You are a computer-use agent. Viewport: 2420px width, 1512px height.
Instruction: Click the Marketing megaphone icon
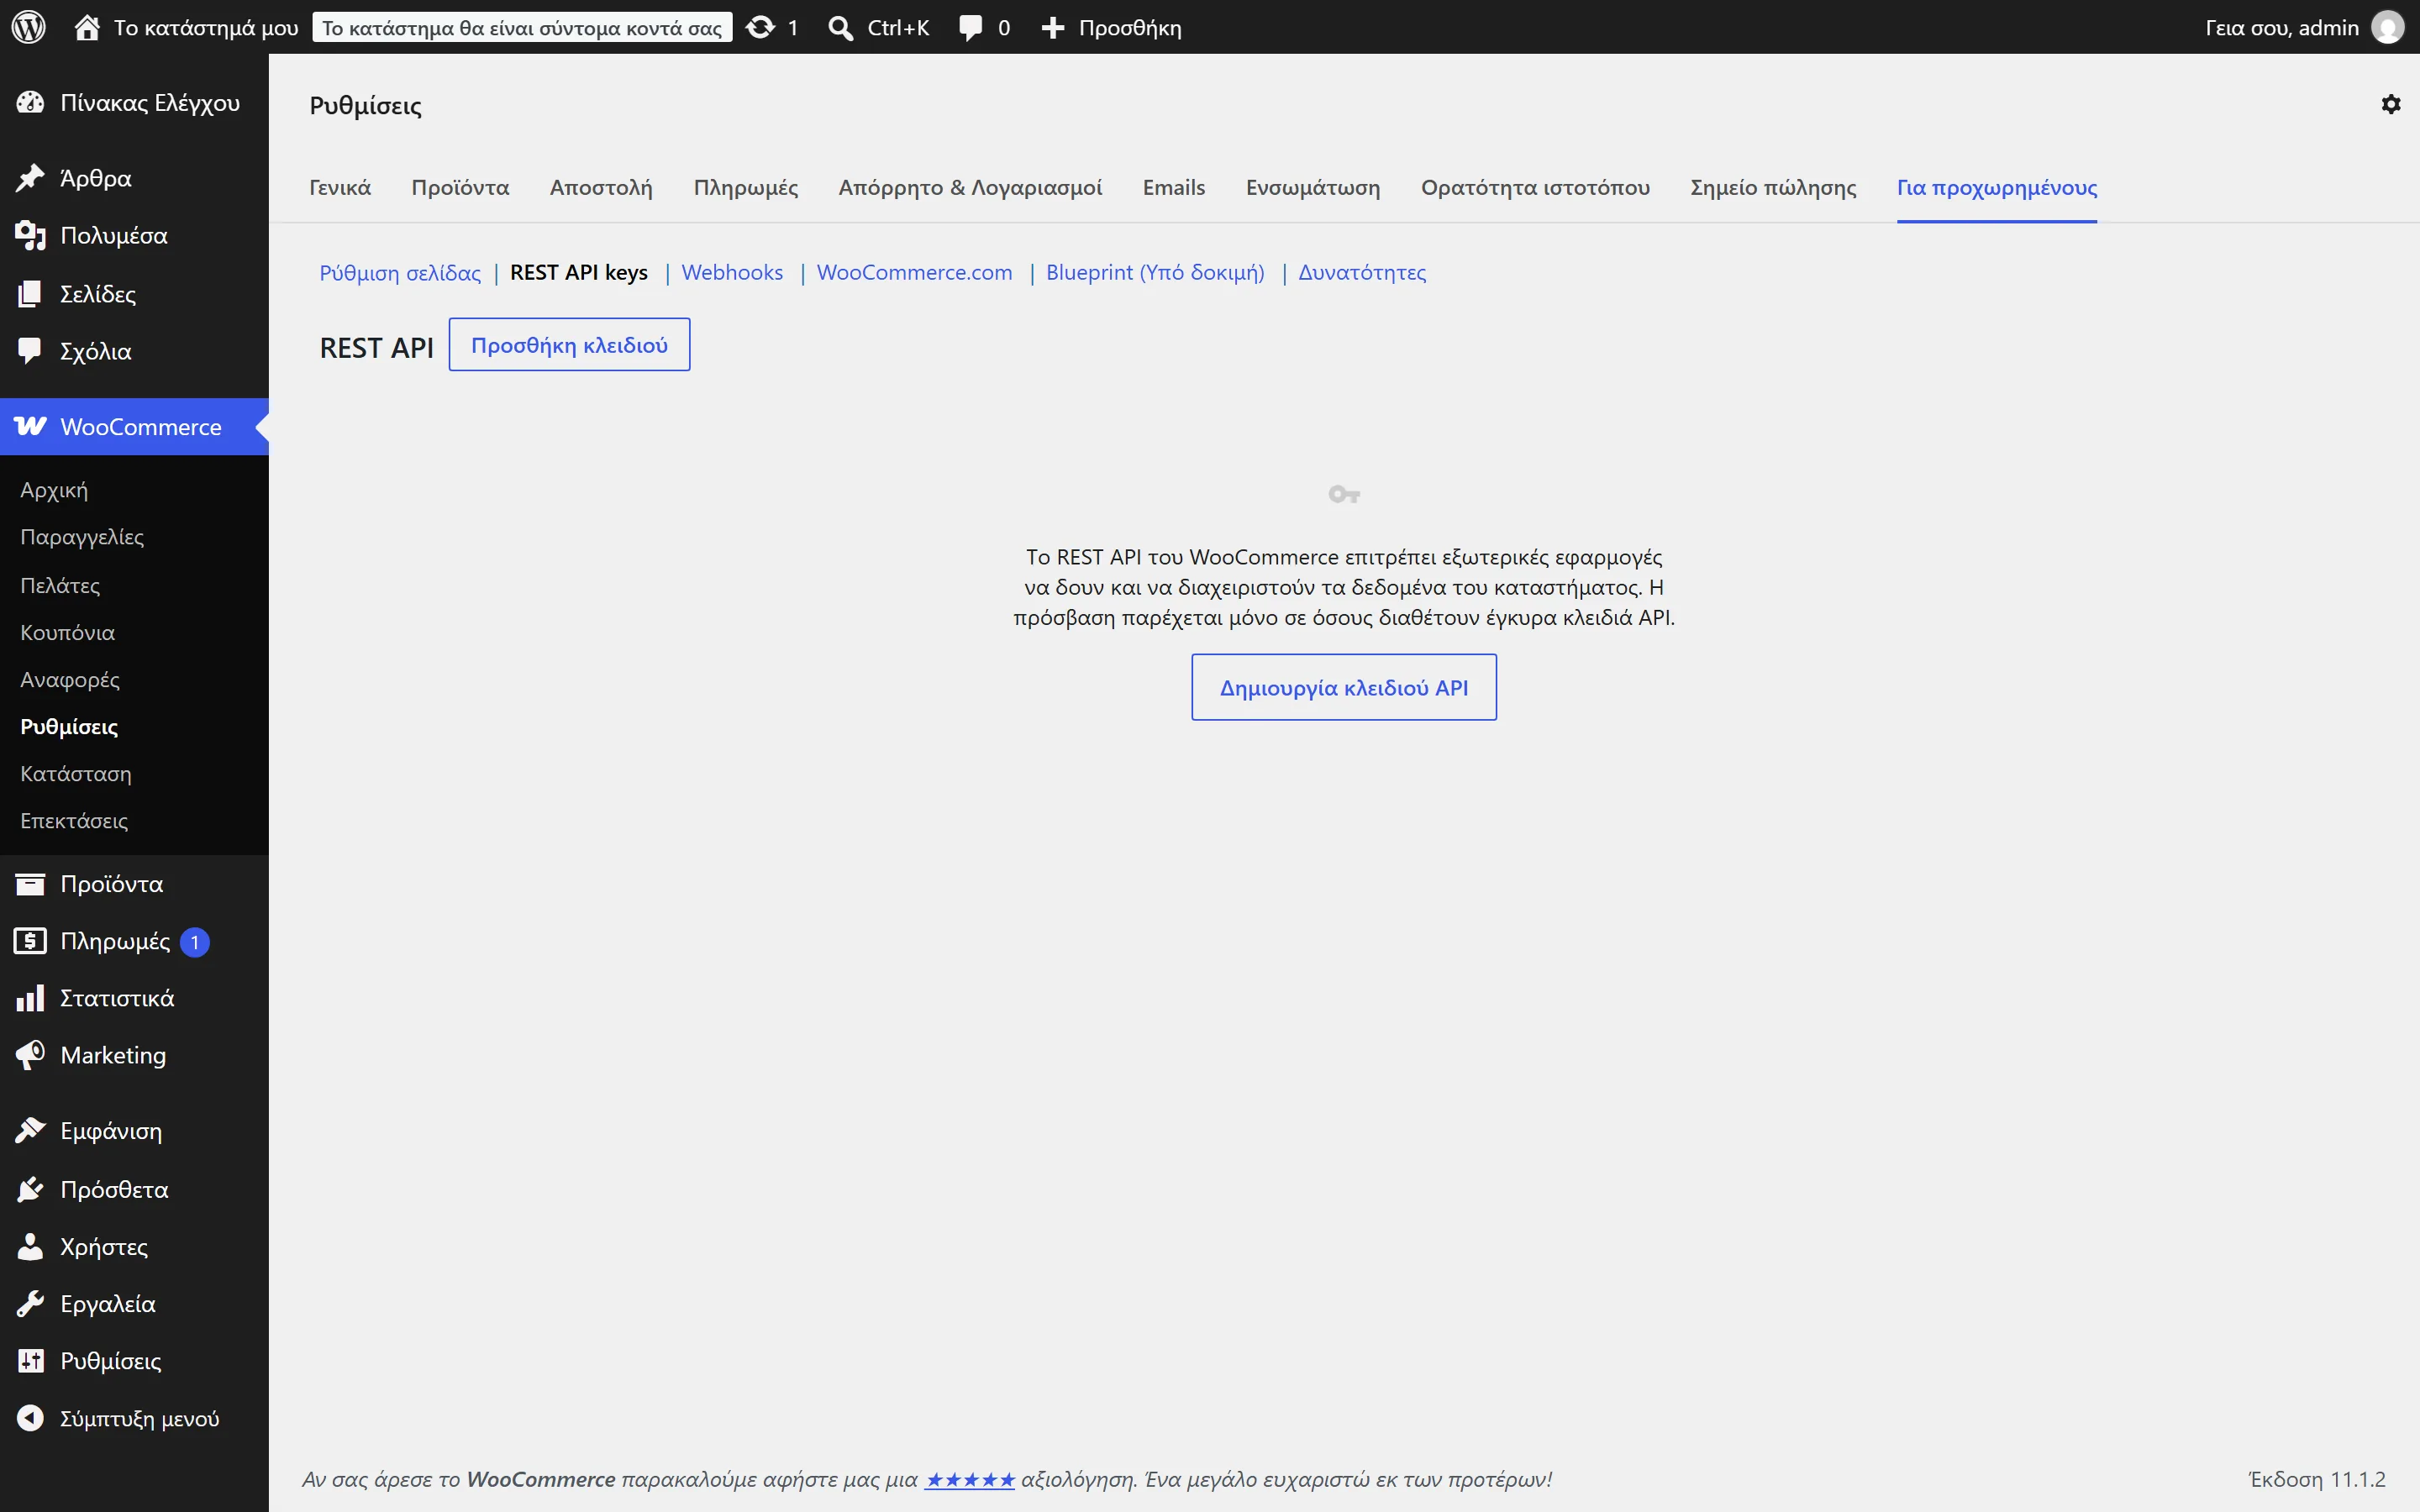(30, 1055)
